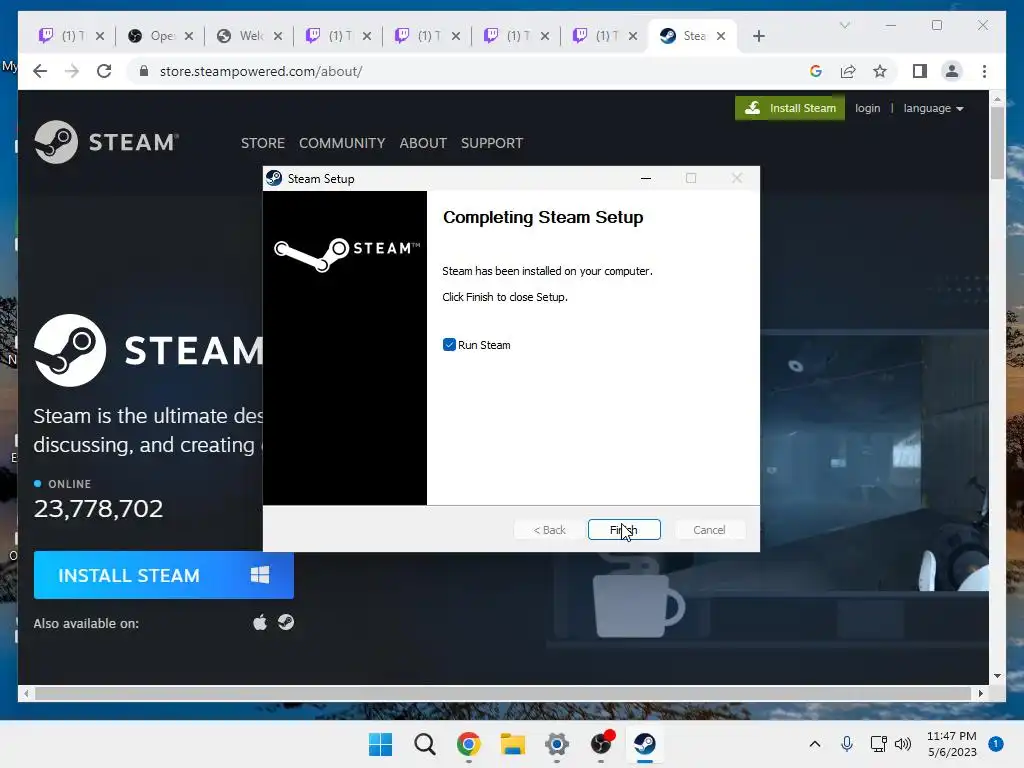Bookmark this page with star icon
Viewport: 1024px width, 768px height.
click(x=880, y=71)
